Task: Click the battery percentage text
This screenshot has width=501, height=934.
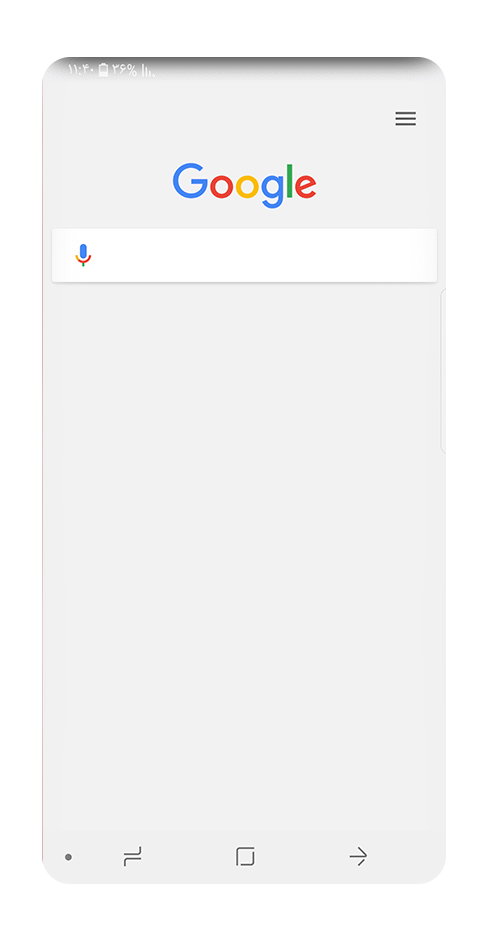Action: [125, 70]
